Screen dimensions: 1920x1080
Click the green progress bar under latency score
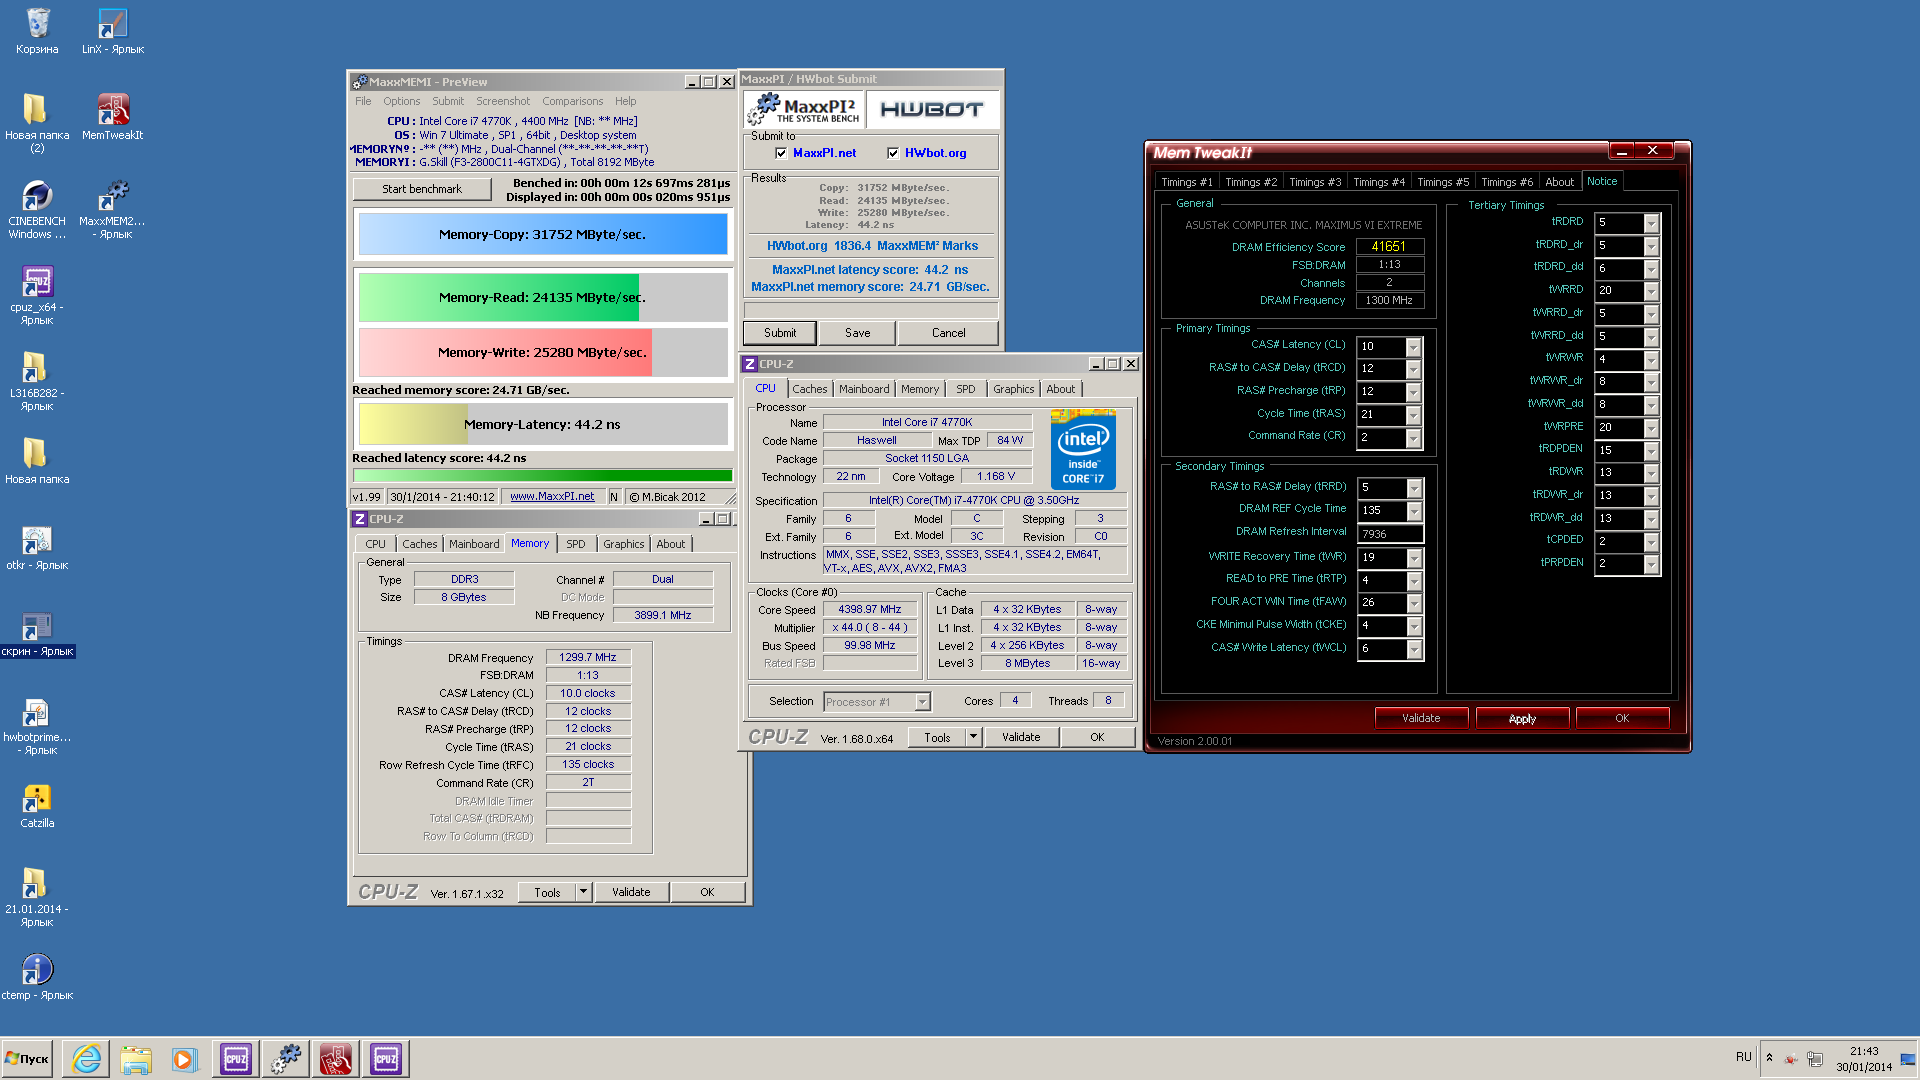[x=543, y=475]
